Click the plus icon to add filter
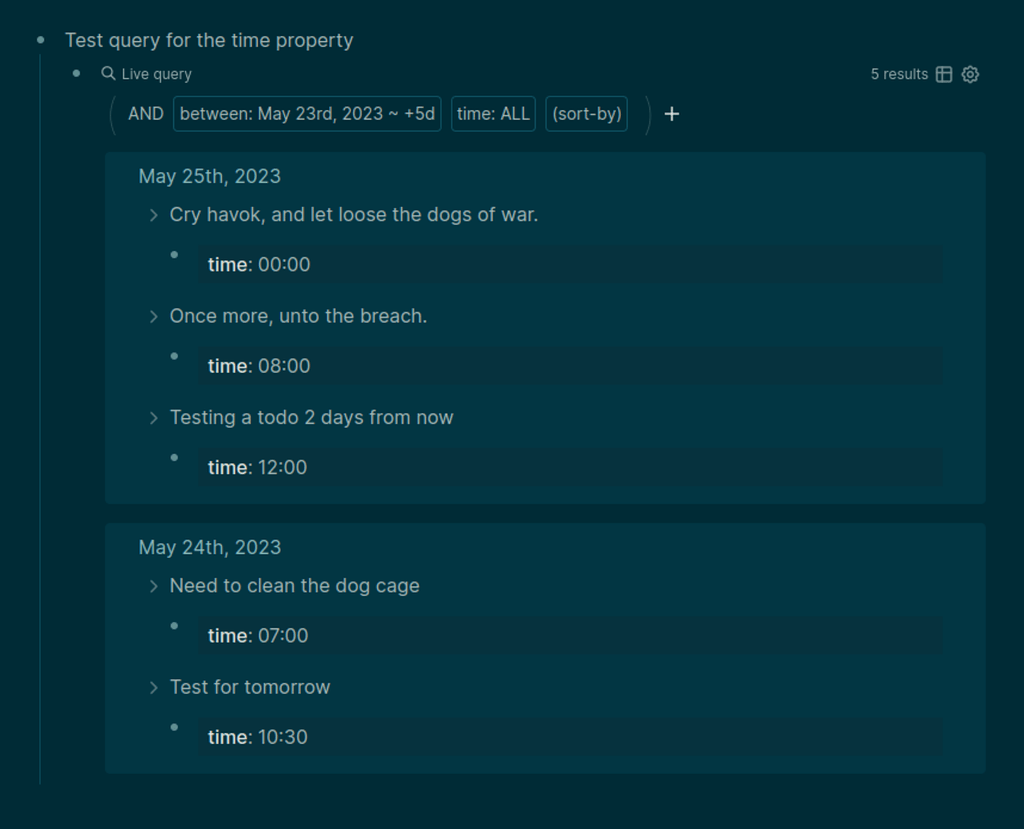The height and width of the screenshot is (829, 1024). (x=672, y=114)
